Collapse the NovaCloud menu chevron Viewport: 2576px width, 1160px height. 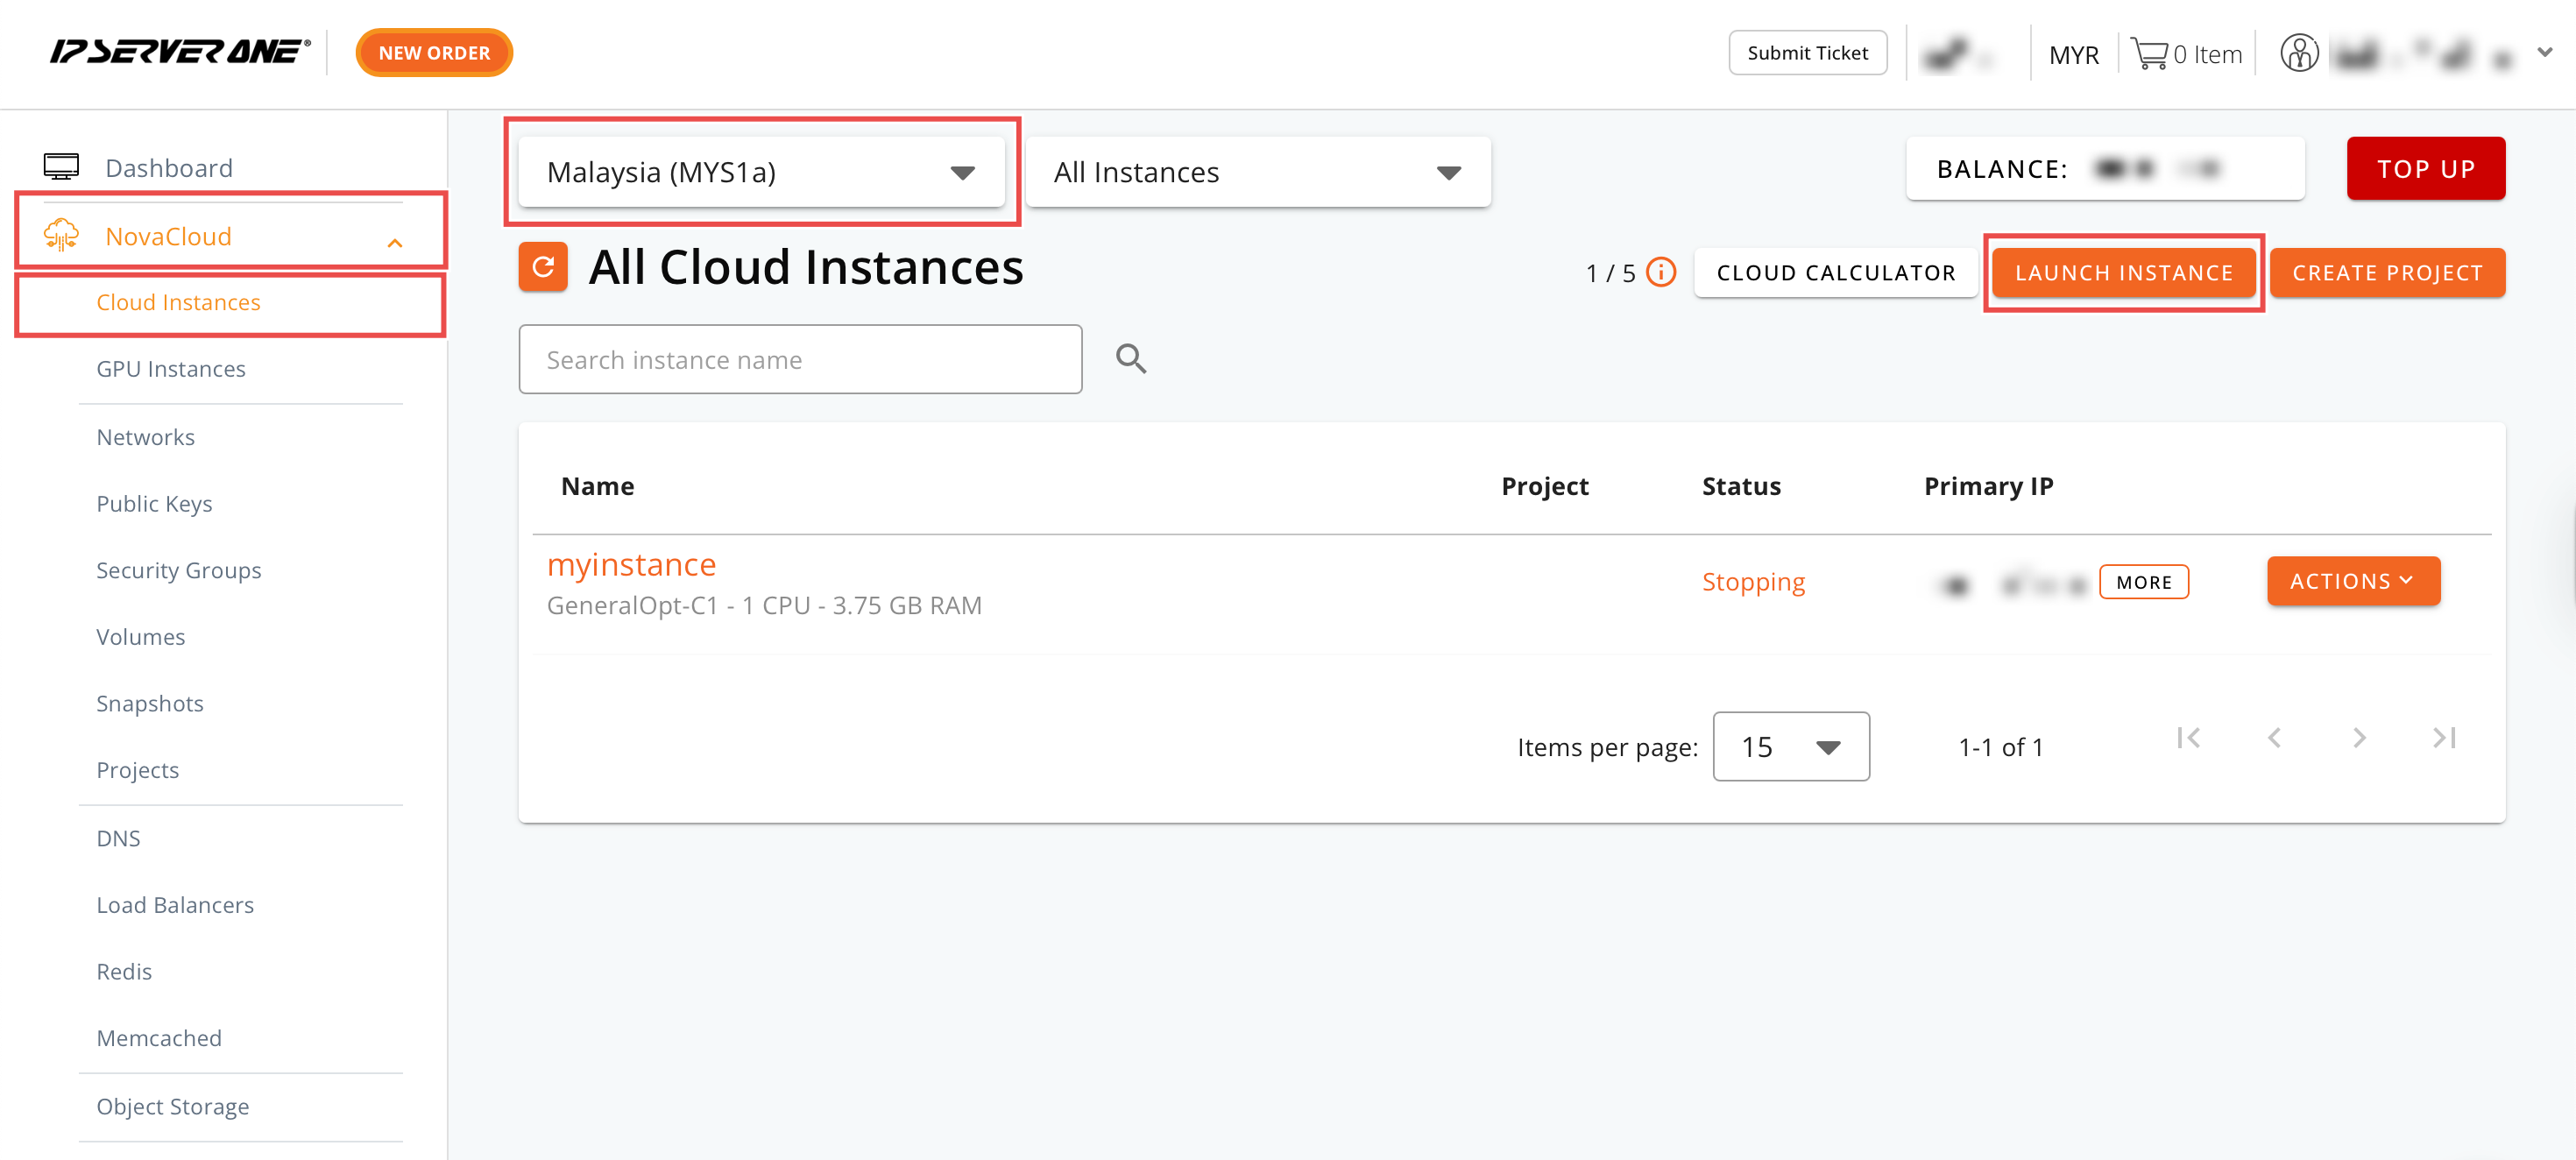395,242
